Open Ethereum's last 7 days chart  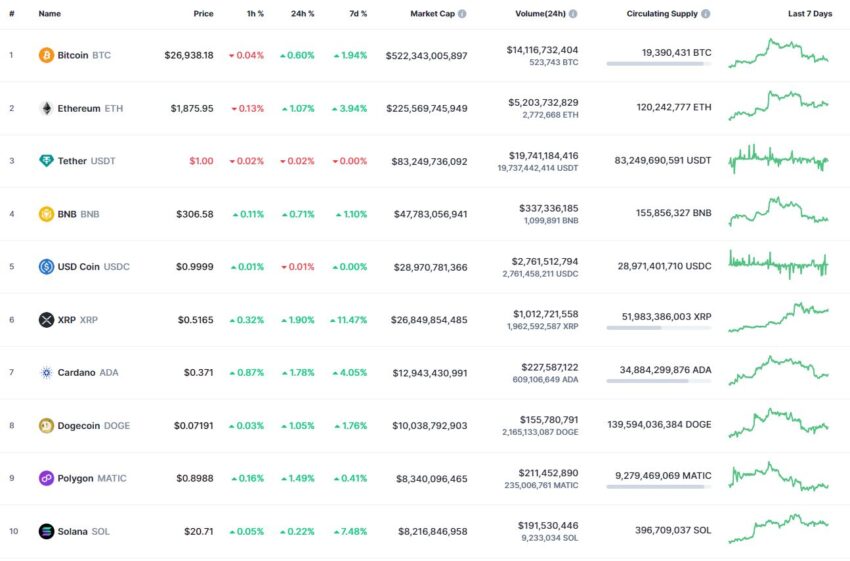[778, 106]
